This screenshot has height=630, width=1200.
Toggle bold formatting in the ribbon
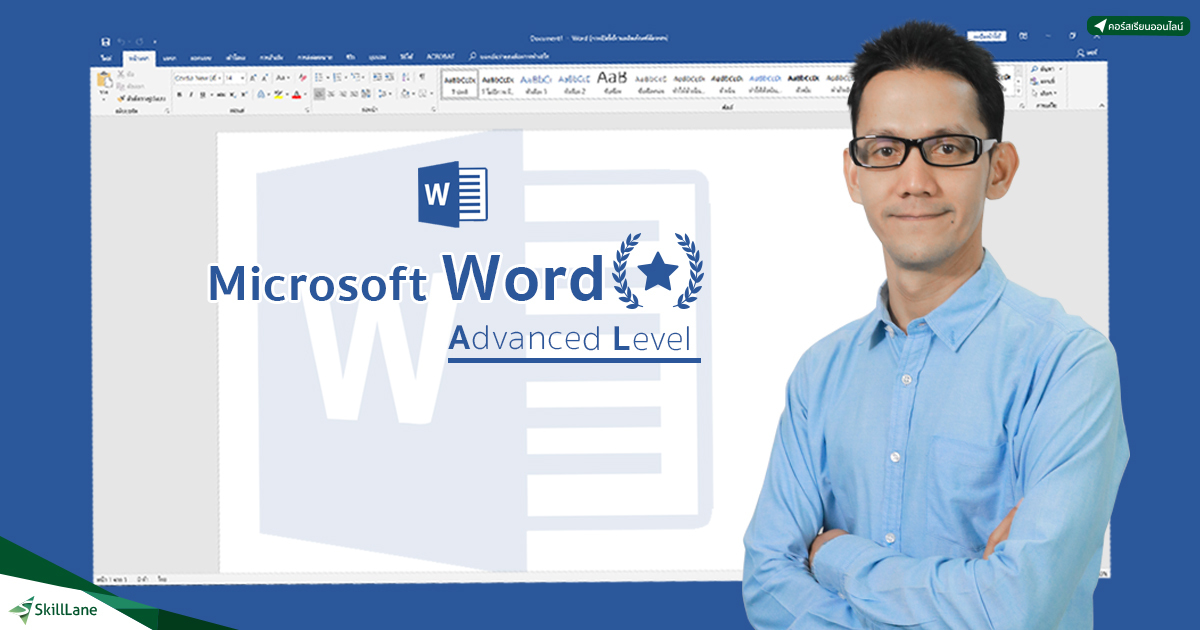click(x=179, y=95)
